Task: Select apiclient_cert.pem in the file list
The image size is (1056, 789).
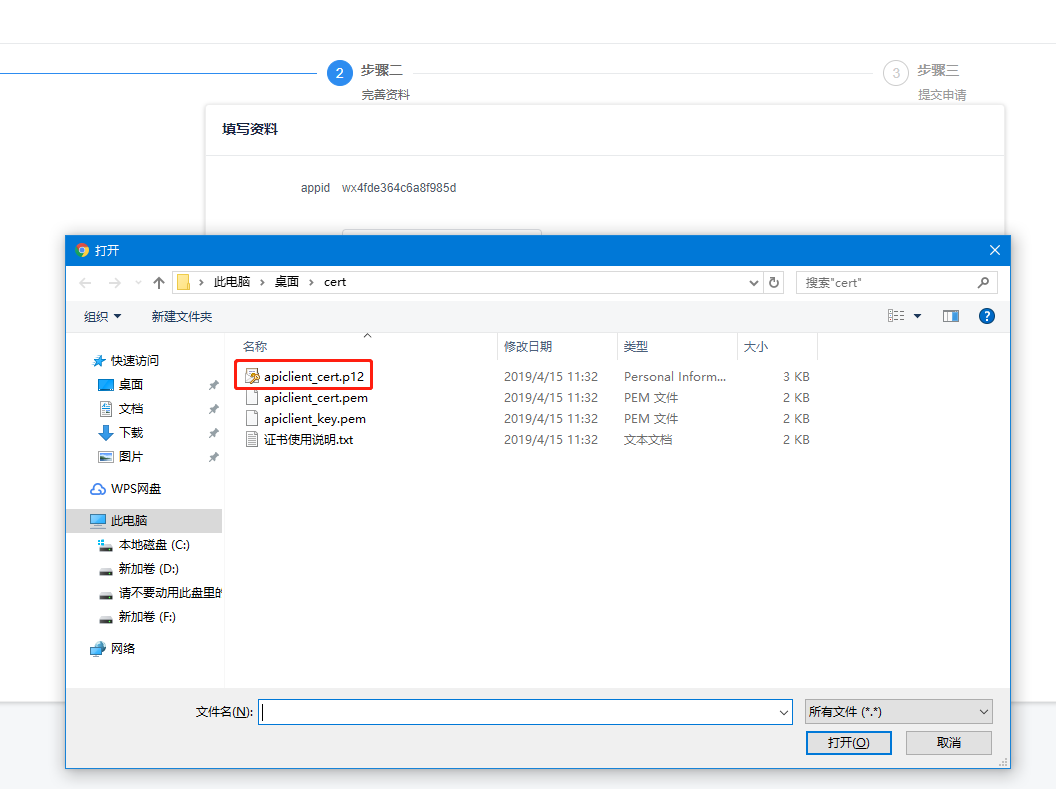Action: pyautogui.click(x=315, y=398)
